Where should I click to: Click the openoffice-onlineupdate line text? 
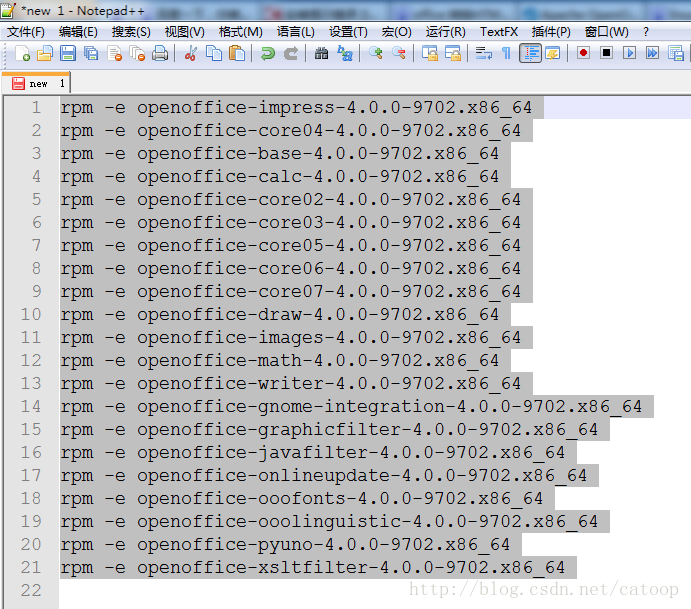pyautogui.click(x=323, y=475)
